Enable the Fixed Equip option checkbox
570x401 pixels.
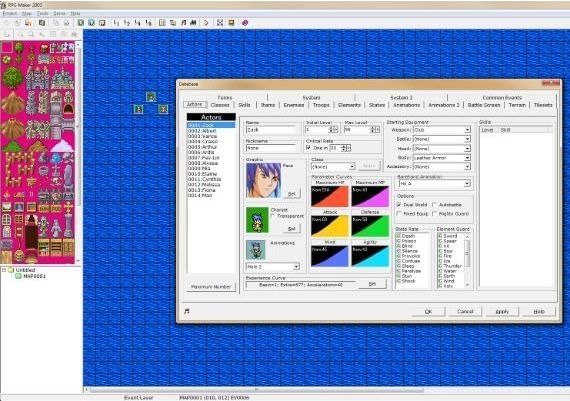click(399, 214)
